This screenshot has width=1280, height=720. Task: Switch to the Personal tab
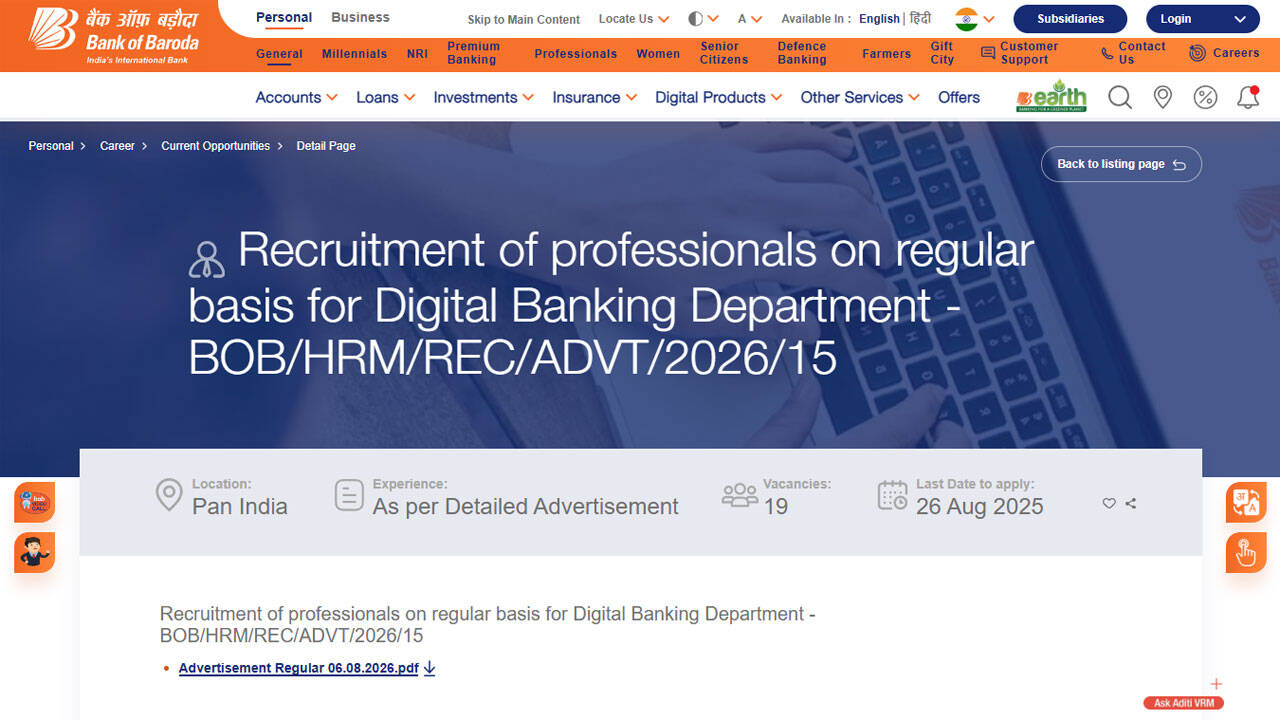pyautogui.click(x=284, y=17)
